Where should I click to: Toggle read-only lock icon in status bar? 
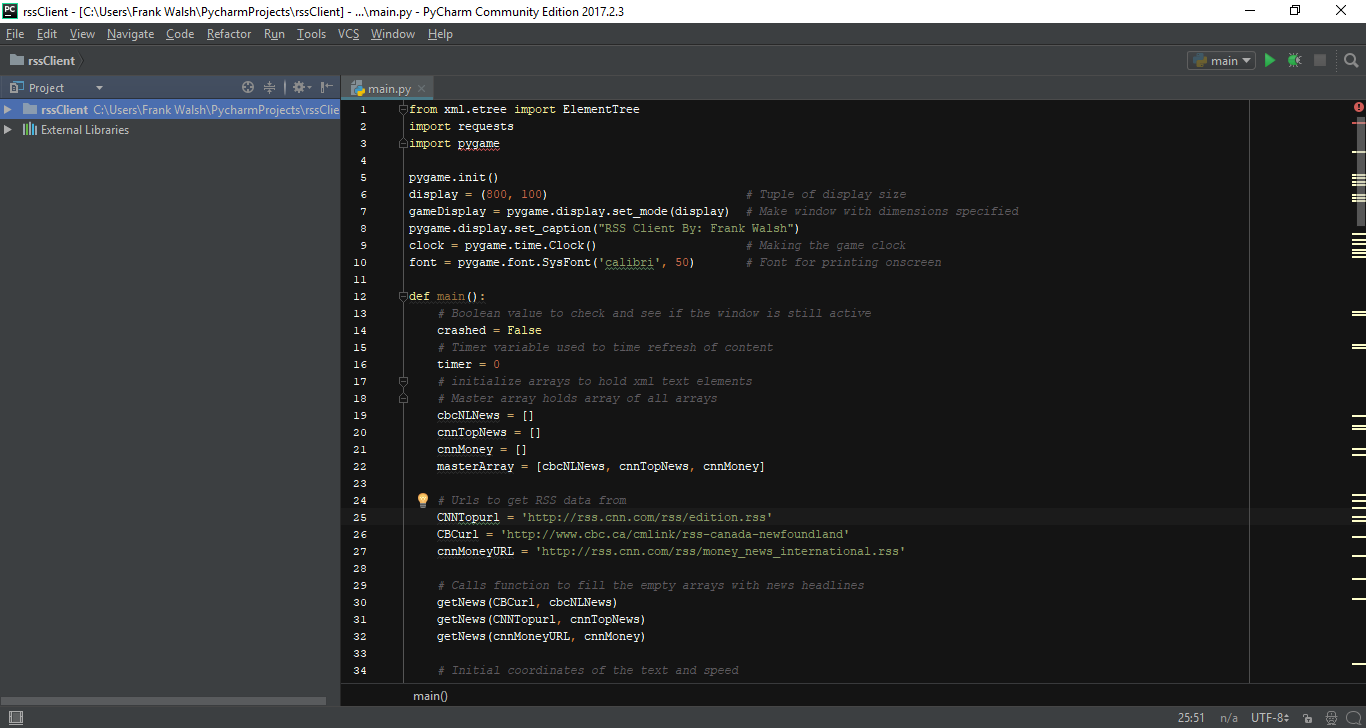point(1305,718)
